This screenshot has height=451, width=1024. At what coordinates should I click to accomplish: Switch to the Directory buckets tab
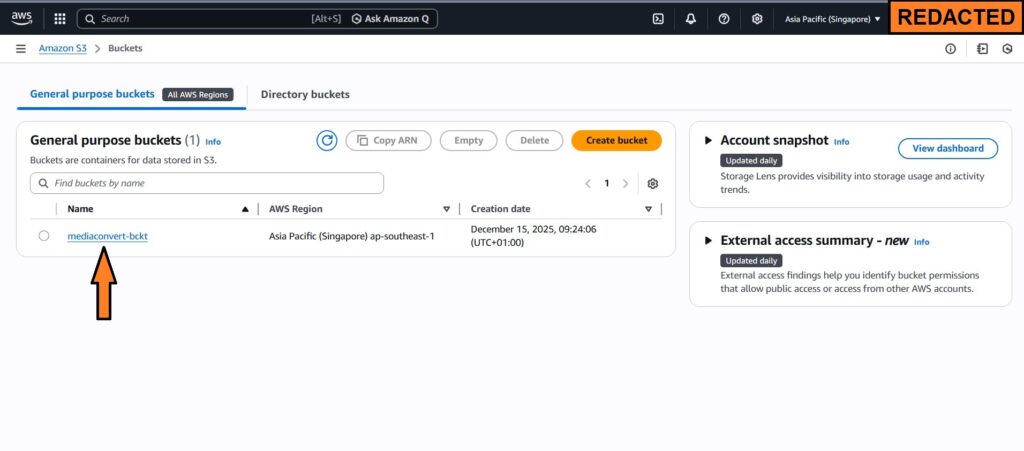click(305, 94)
